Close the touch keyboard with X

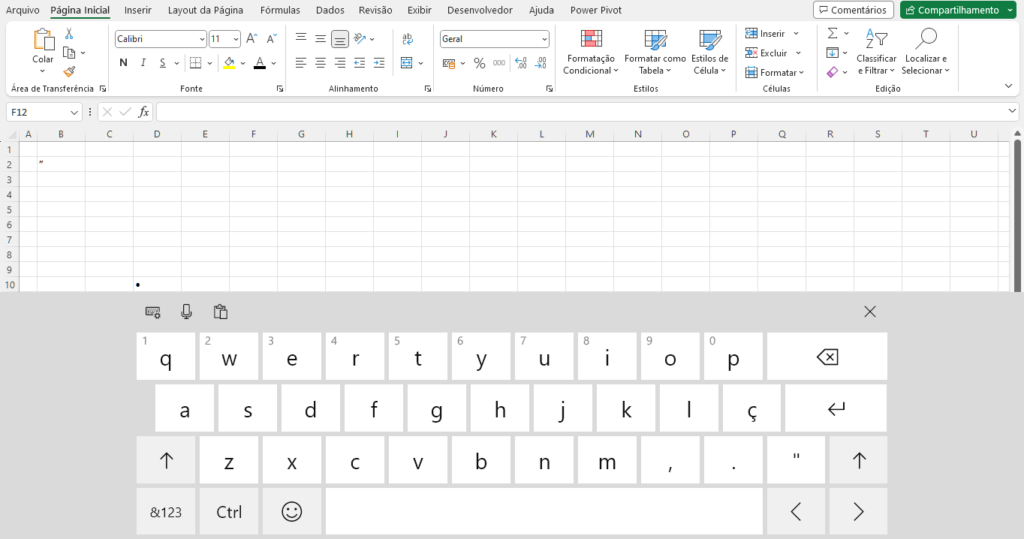pos(869,312)
